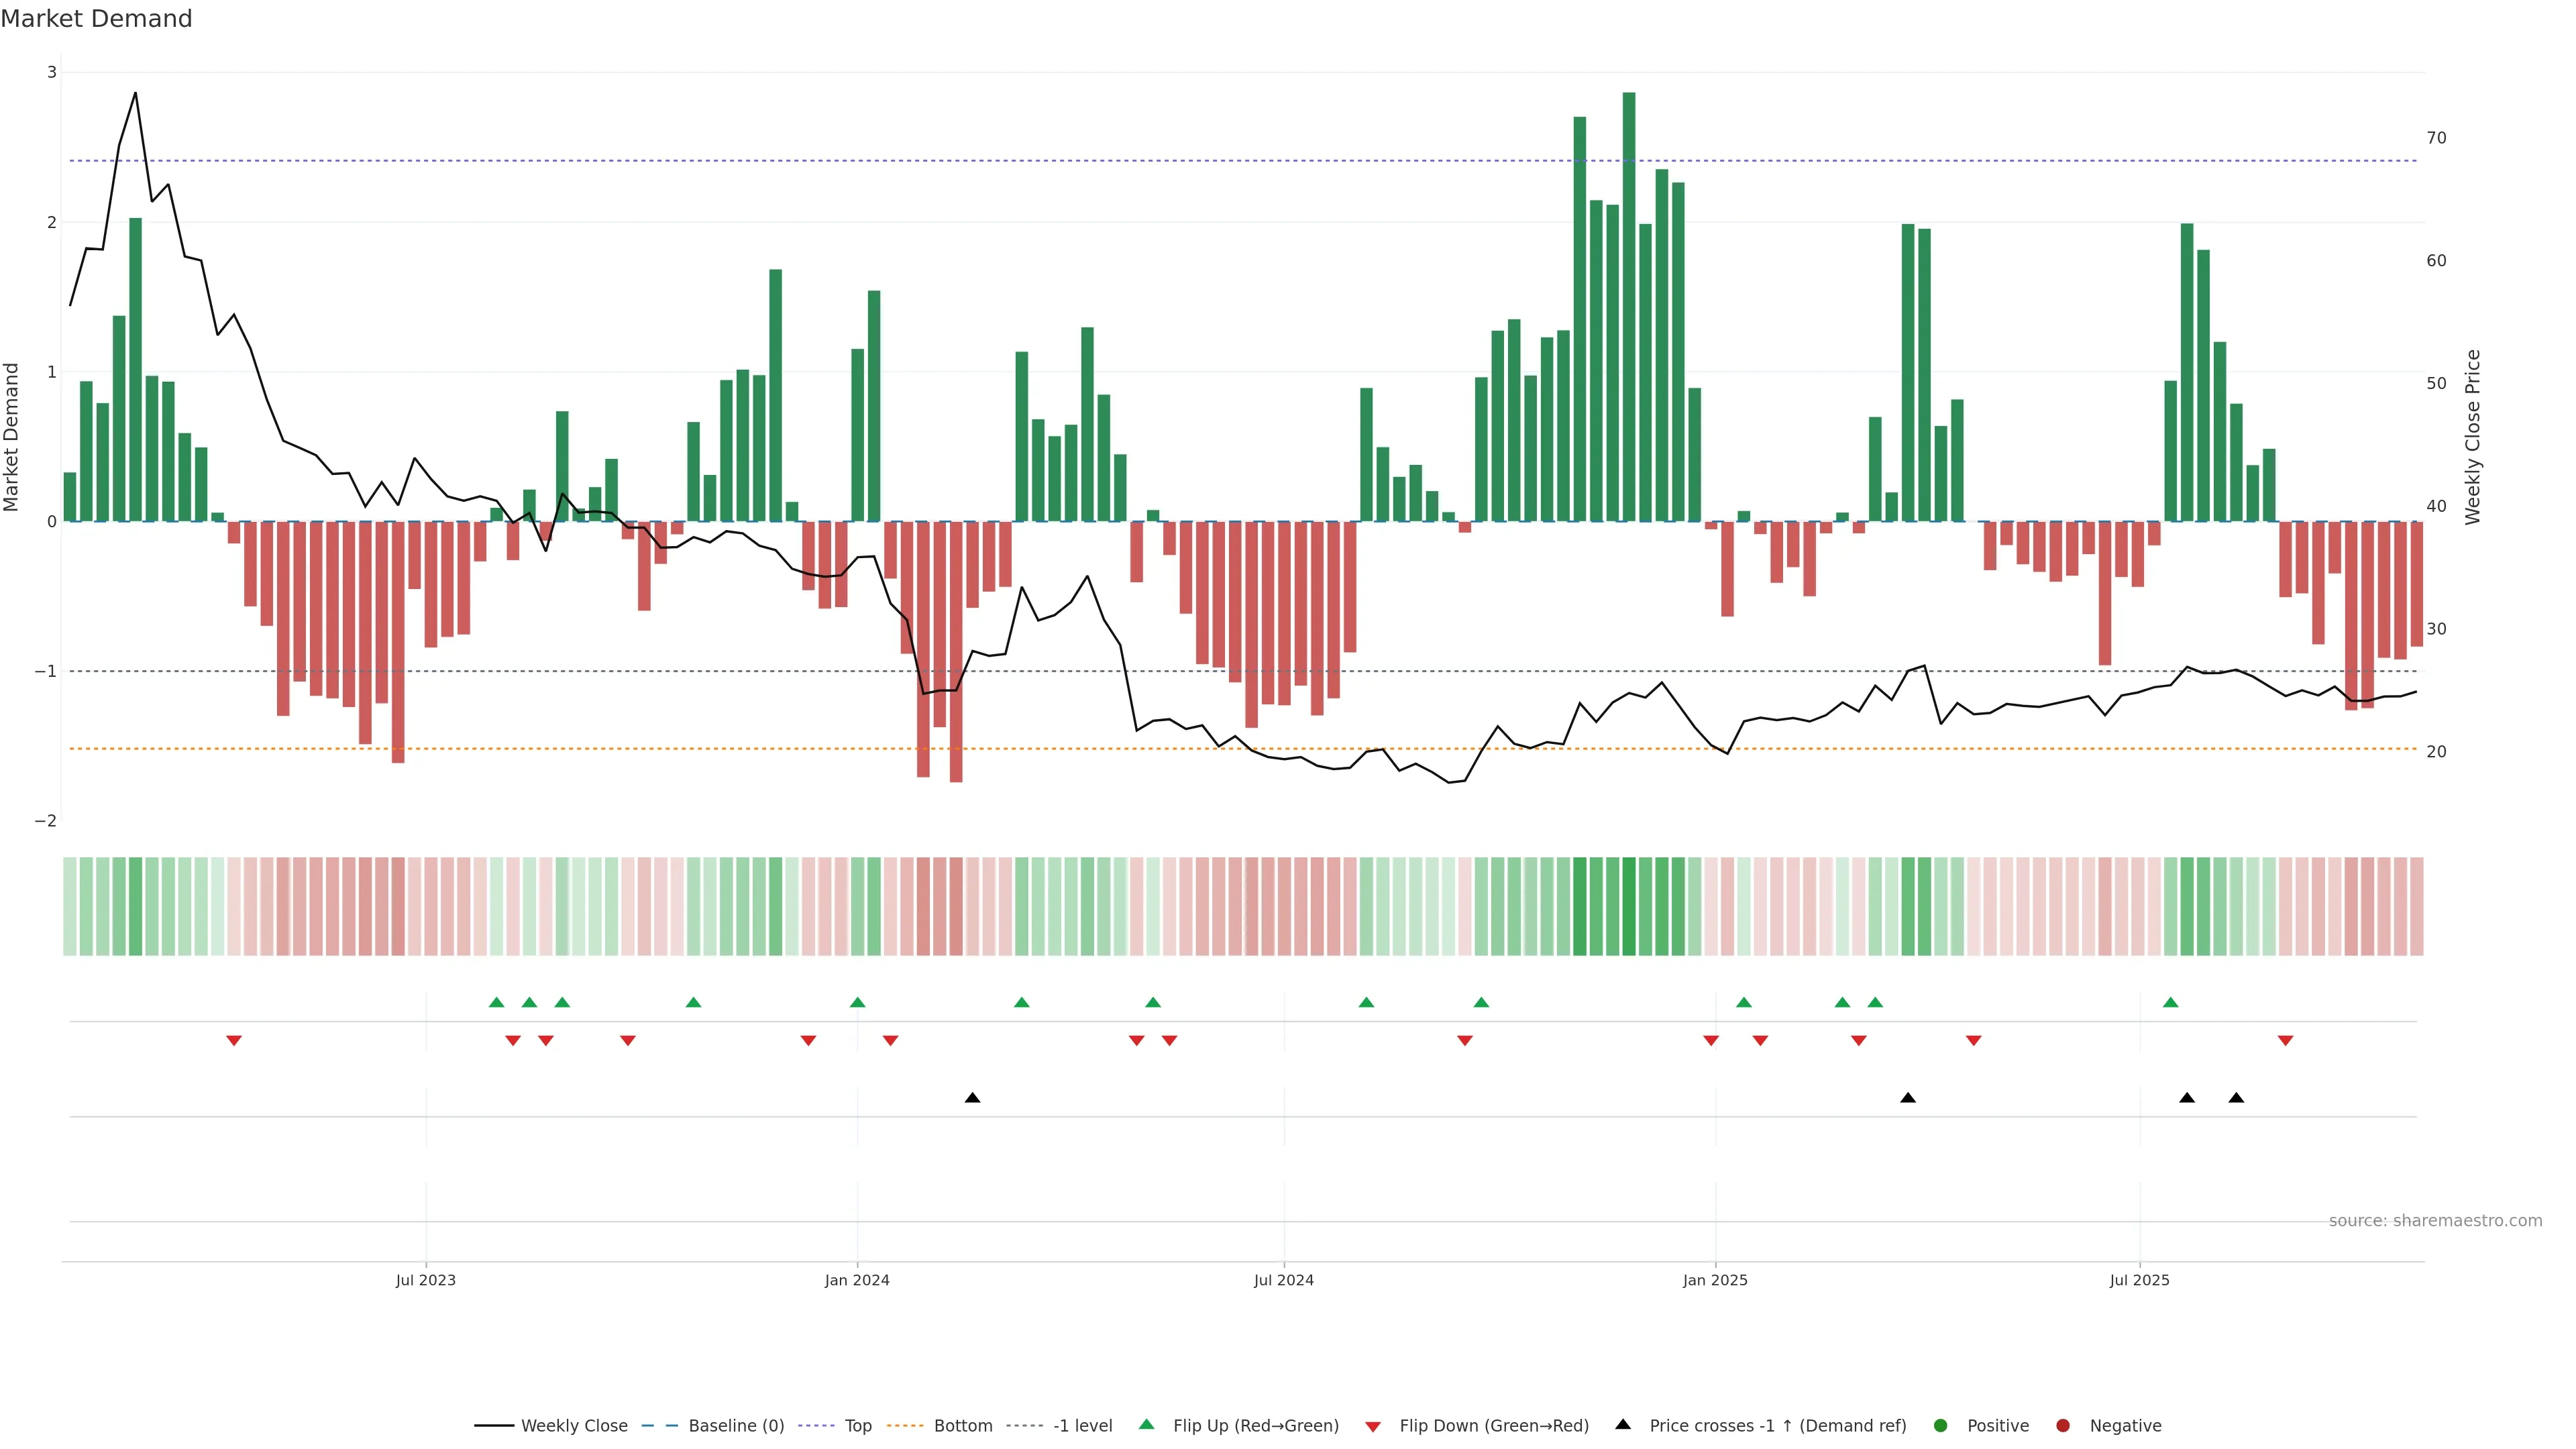Click the green Flip Up triangle legend icon
2576x1449 pixels.
(1147, 1425)
